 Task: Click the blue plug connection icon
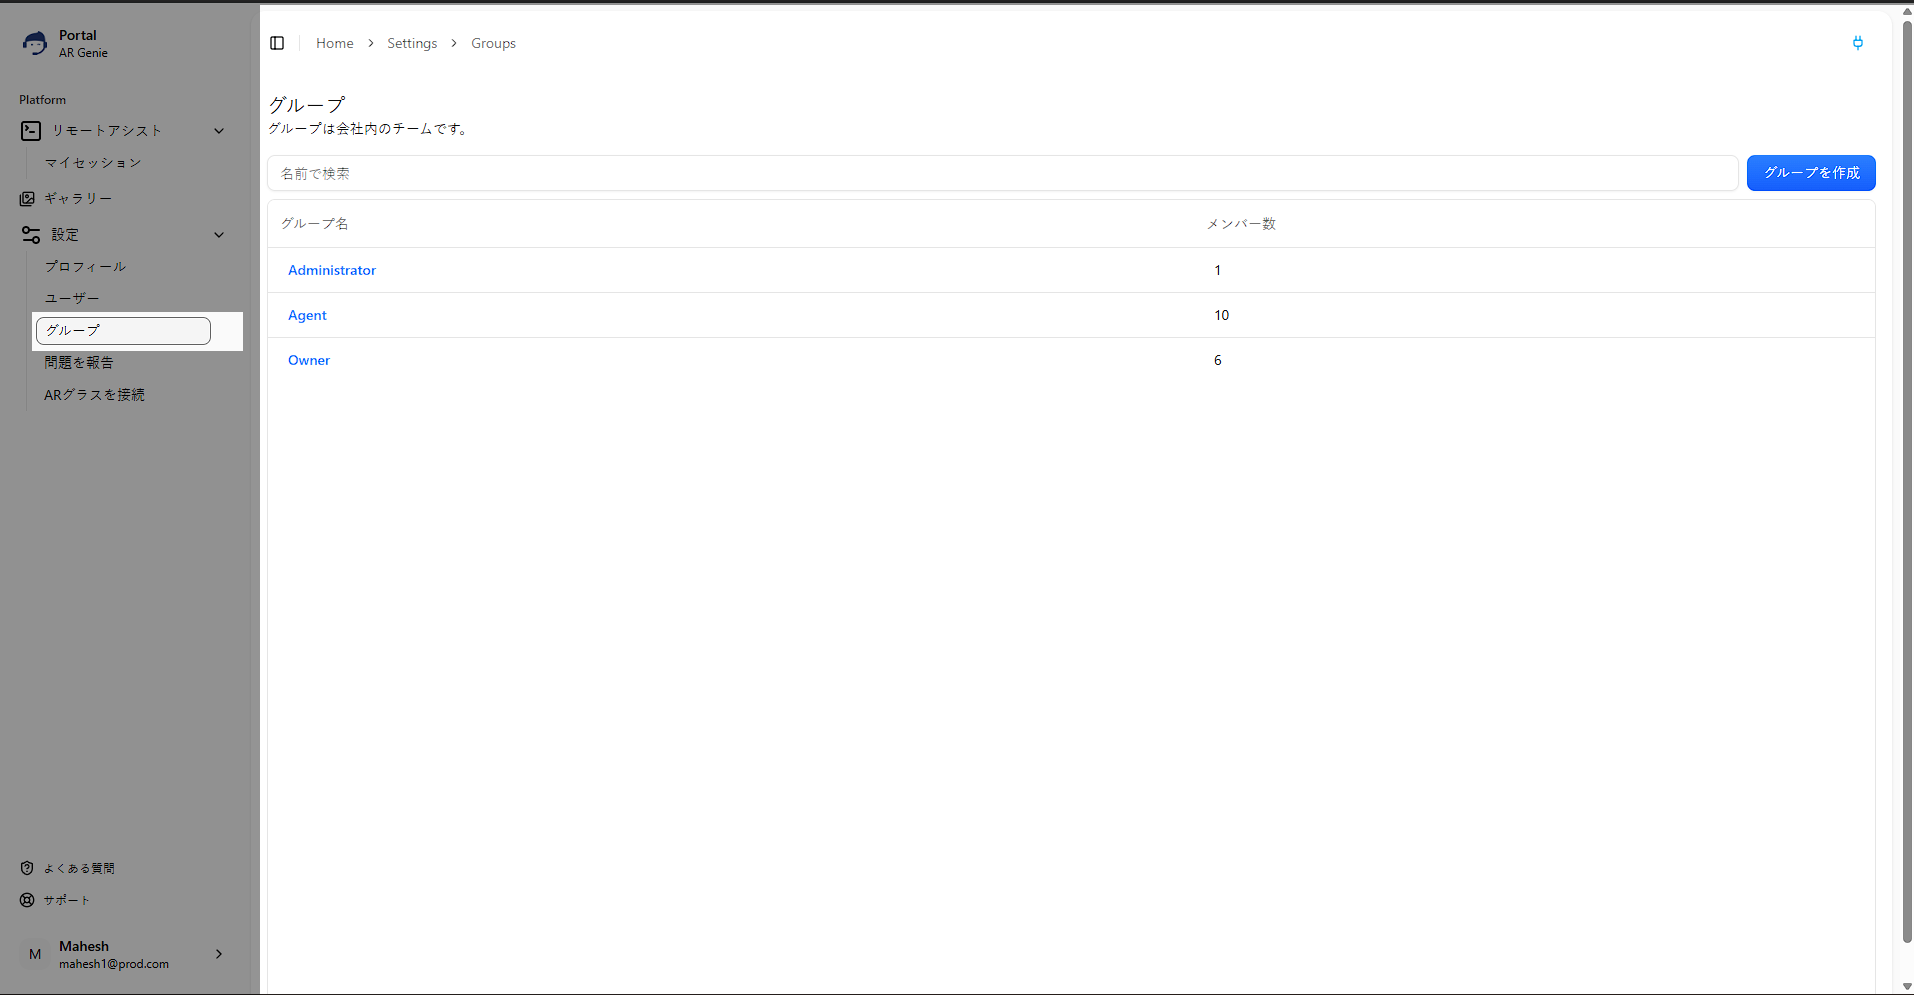point(1857,43)
